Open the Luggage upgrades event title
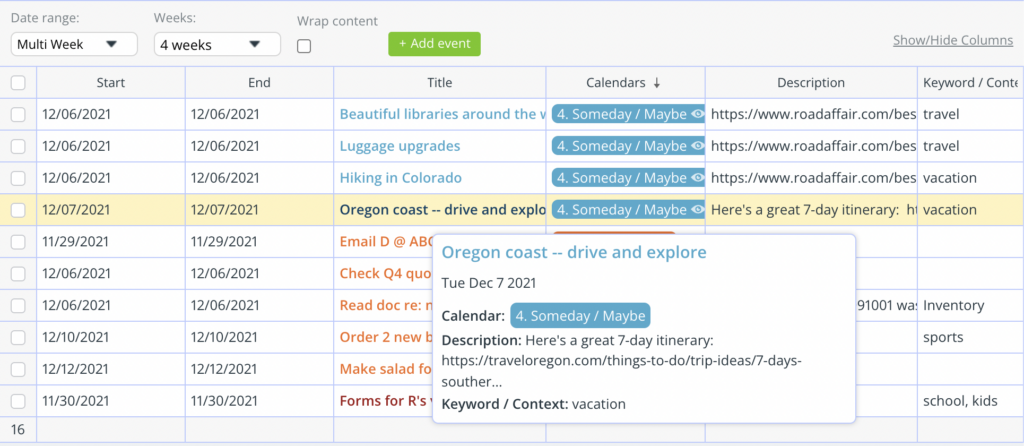The image size is (1024, 446). point(400,146)
